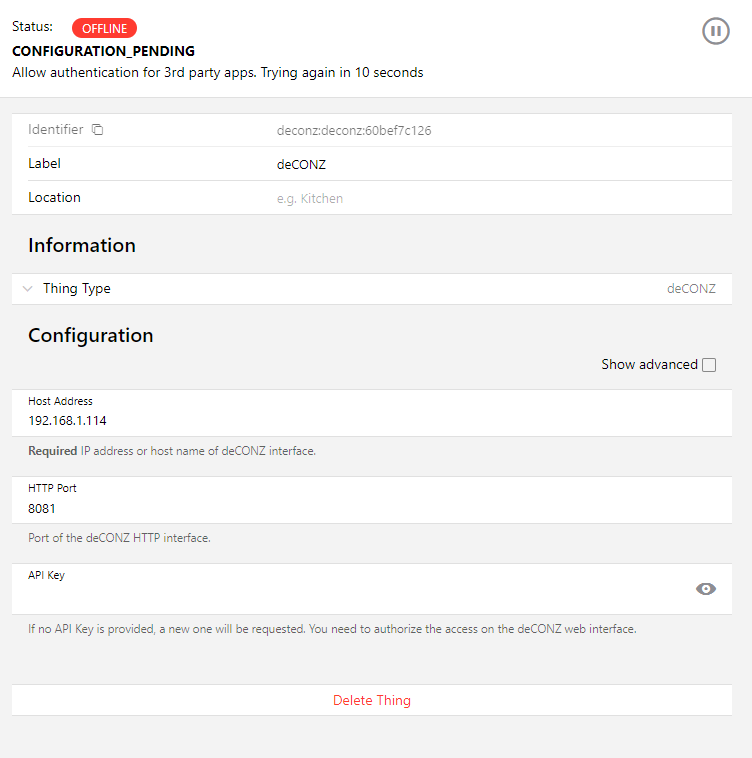
Task: Click the API Key help description
Action: pos(331,630)
